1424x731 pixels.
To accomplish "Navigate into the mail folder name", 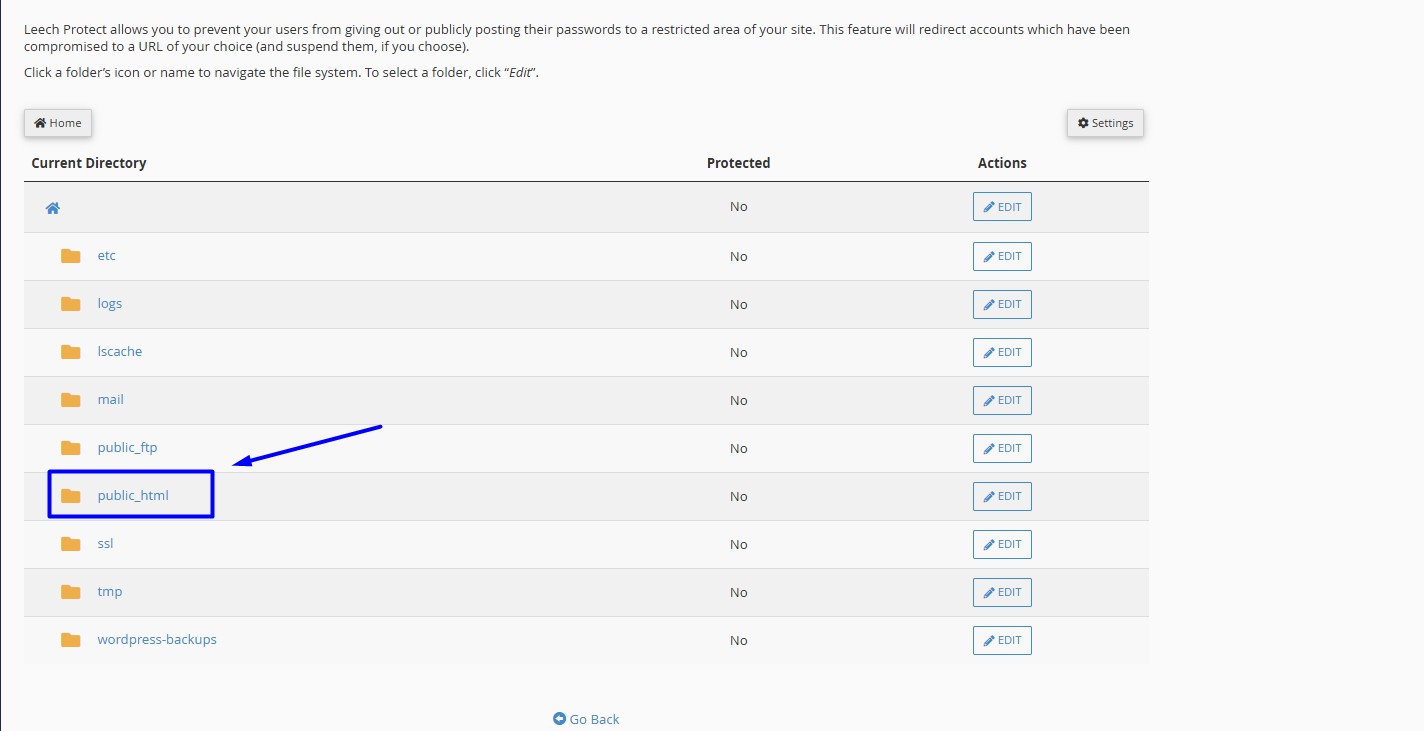I will (x=111, y=400).
